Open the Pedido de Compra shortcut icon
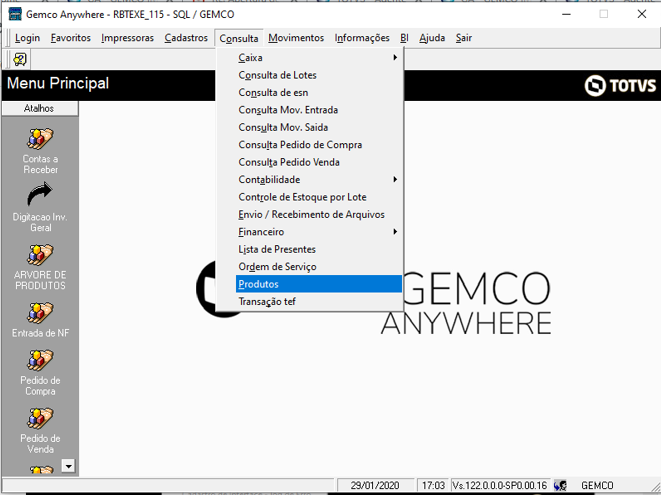This screenshot has height=495, width=661. point(40,360)
